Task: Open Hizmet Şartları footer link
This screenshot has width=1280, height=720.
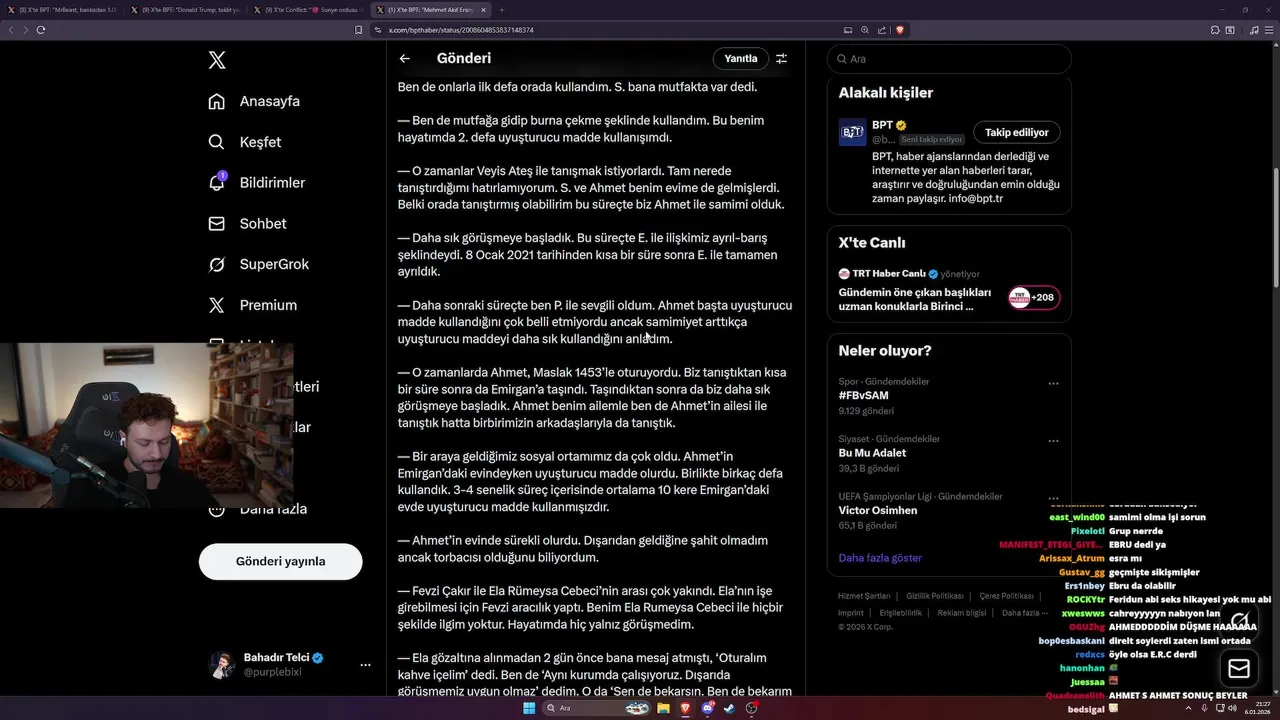Action: coord(864,596)
